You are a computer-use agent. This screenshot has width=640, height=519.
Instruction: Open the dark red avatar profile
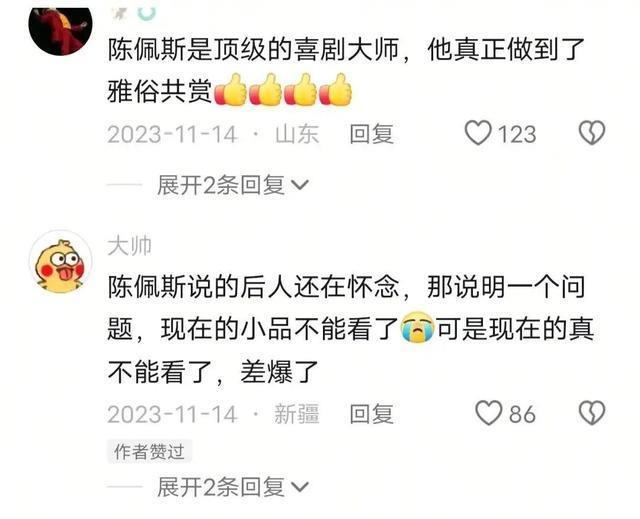point(60,29)
